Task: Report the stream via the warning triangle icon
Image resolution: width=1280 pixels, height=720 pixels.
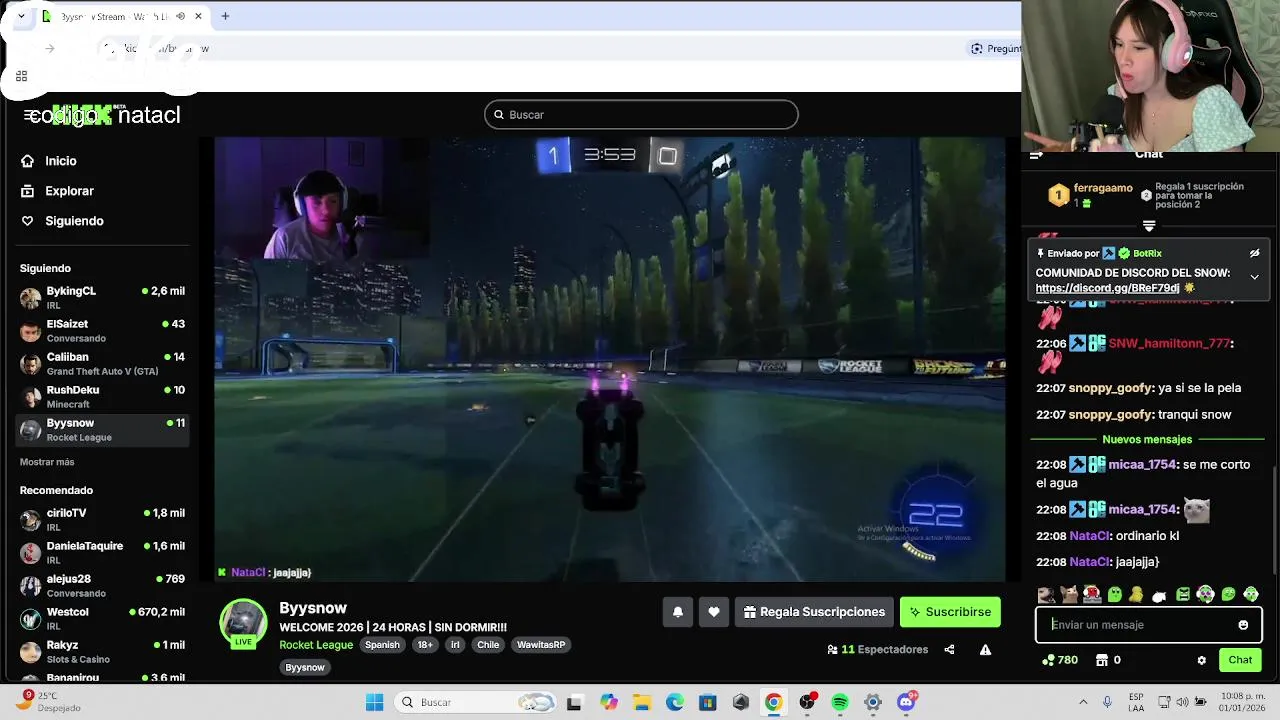Action: (985, 650)
